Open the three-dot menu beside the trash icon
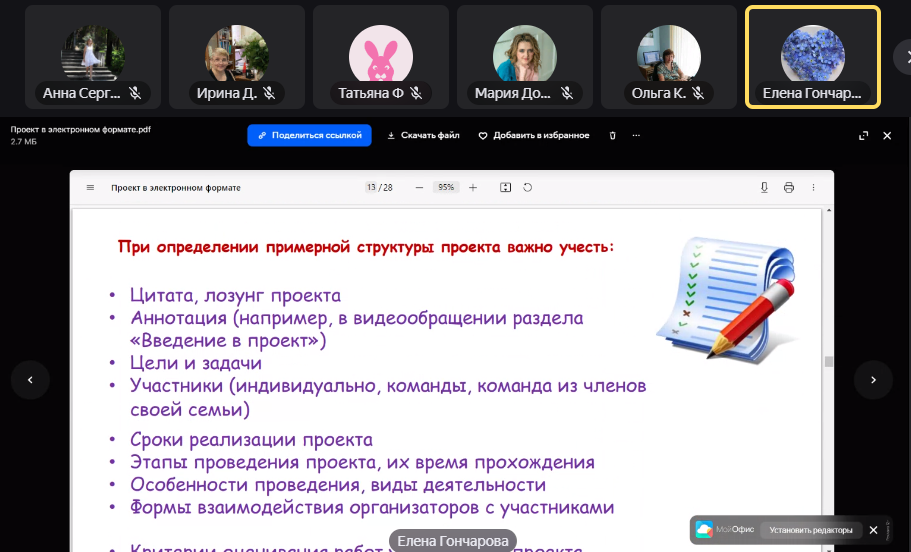911x552 pixels. click(x=636, y=135)
